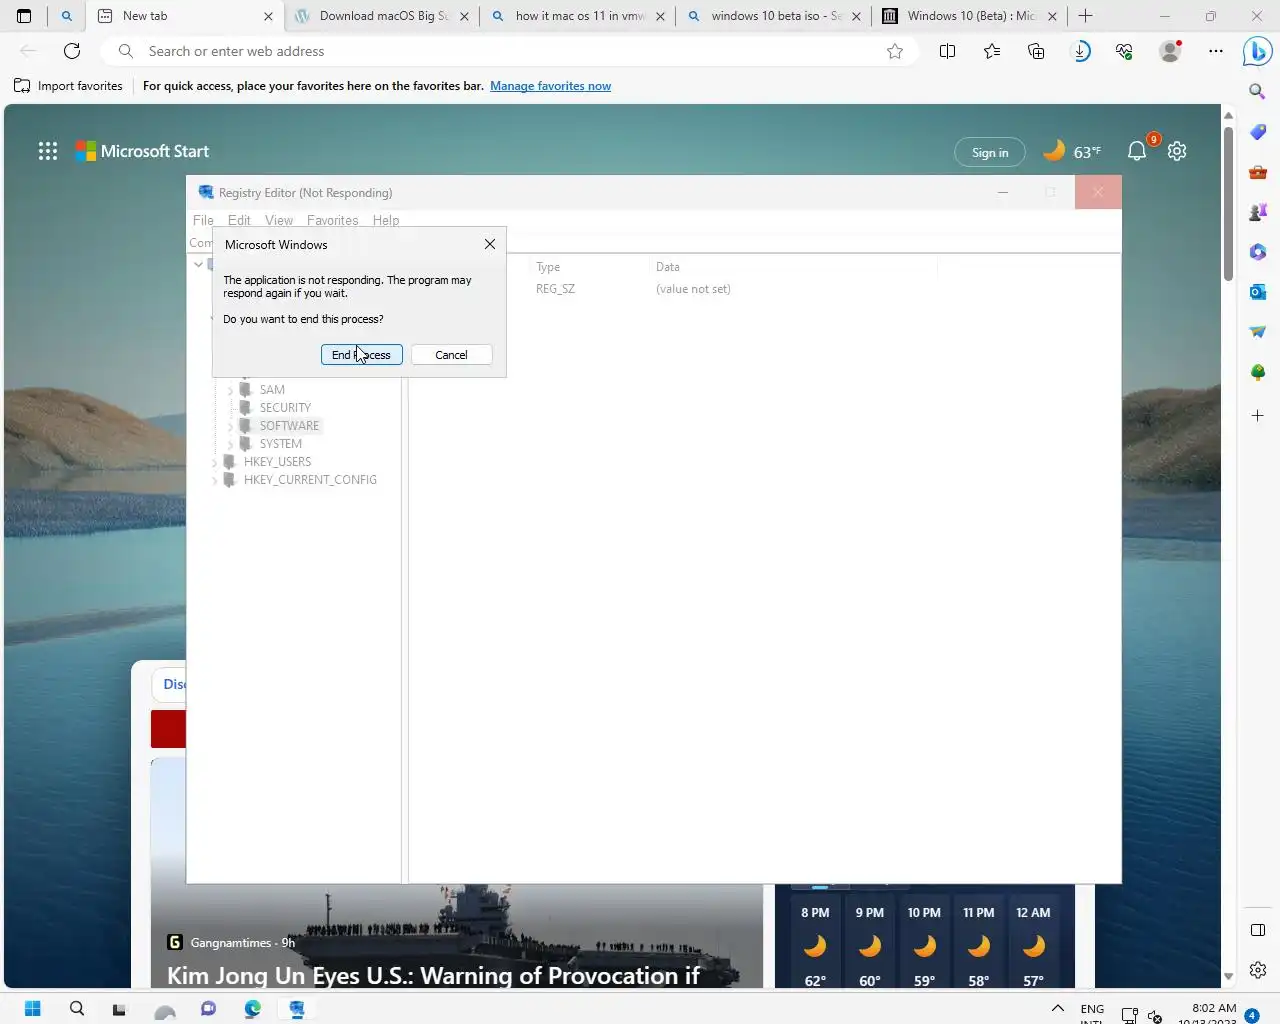Screen dimensions: 1280x1024
Task: Expand the HKEY_USERS hive
Action: (x=214, y=462)
